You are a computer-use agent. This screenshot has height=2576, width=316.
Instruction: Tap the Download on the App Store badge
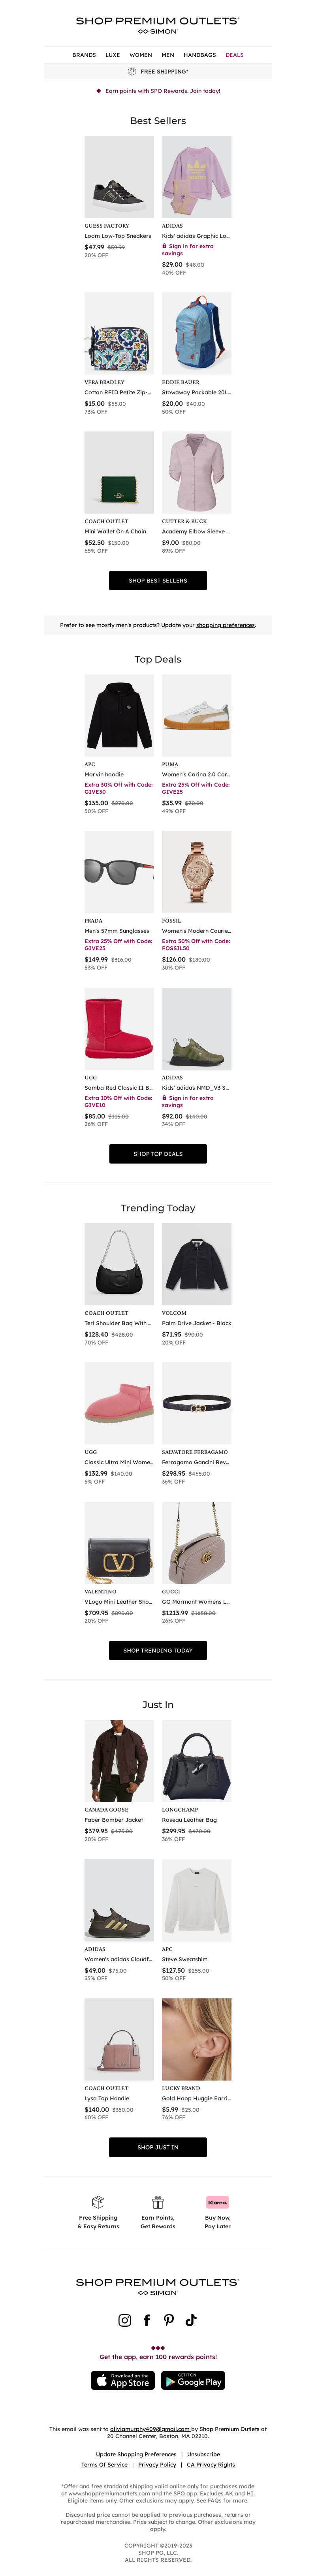point(124,2381)
